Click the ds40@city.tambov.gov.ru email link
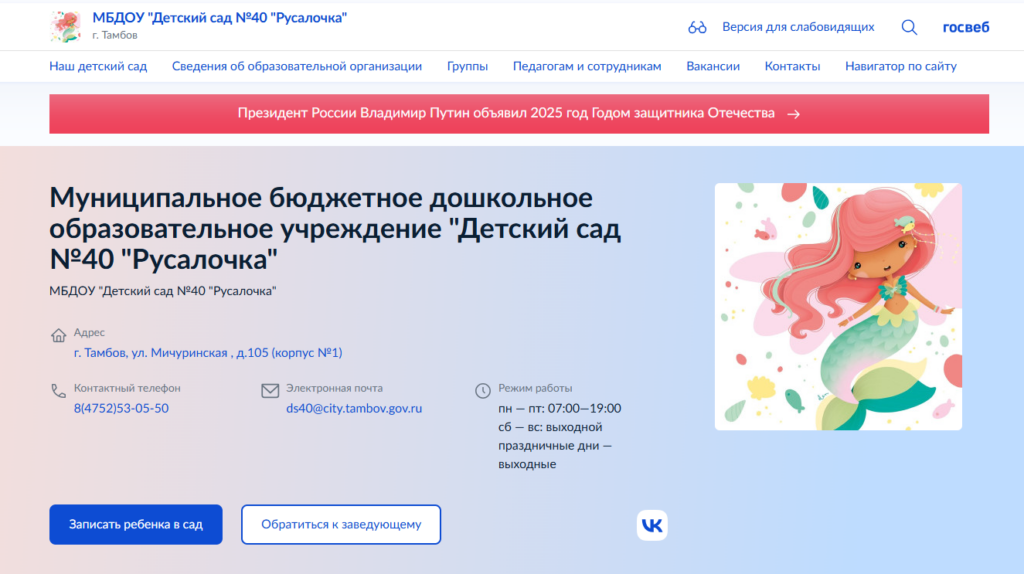1024x574 pixels. pyautogui.click(x=354, y=408)
